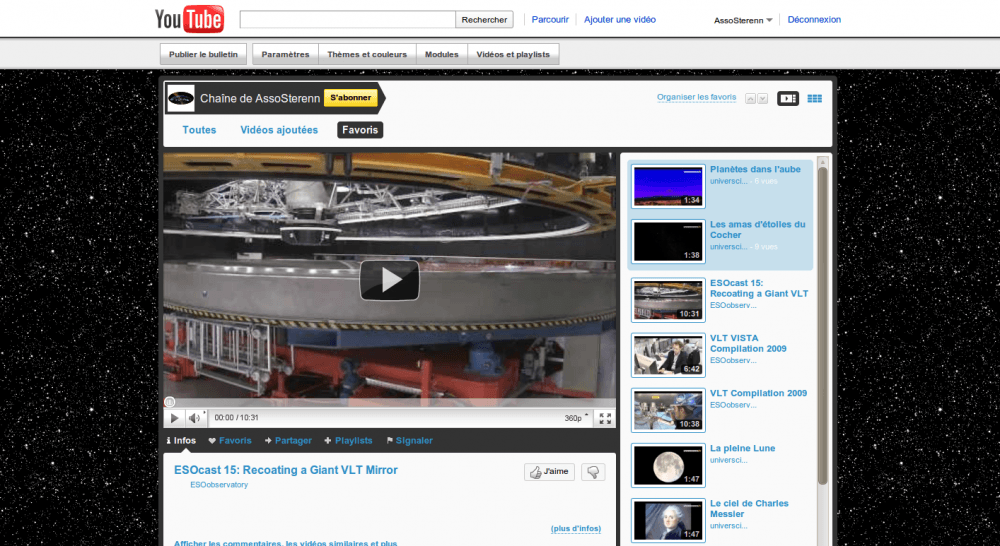Switch to grid view layout

tap(814, 98)
